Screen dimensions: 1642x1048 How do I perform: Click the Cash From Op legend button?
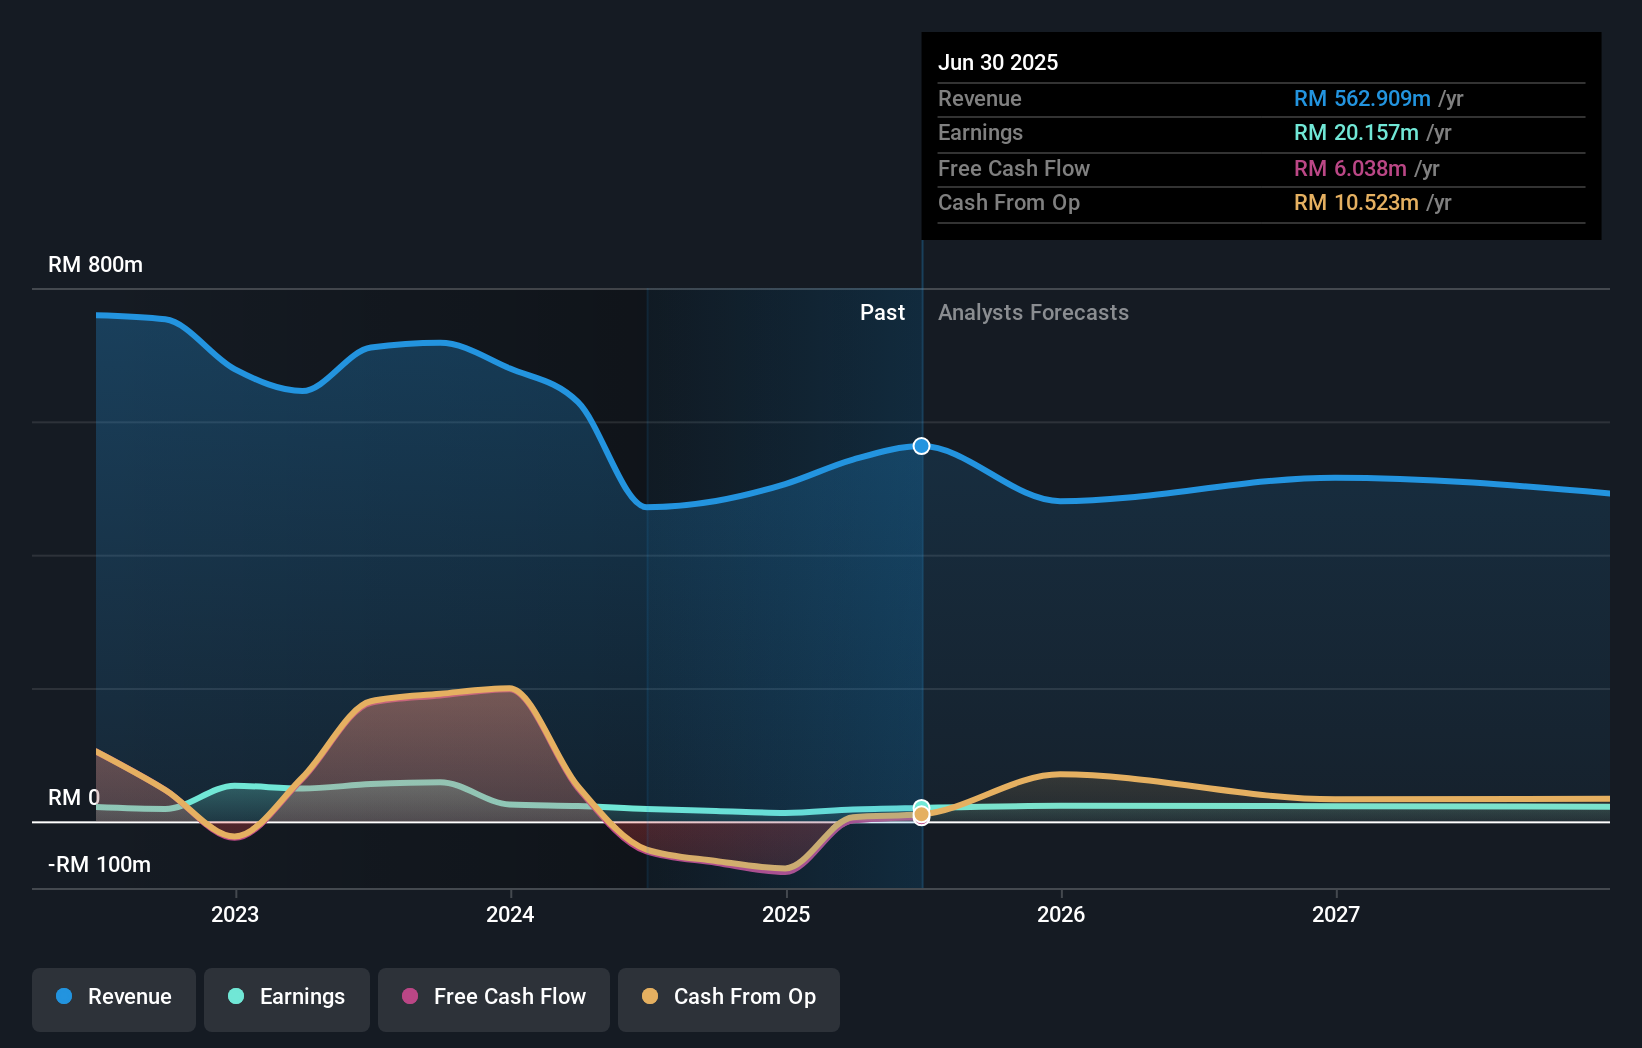click(x=728, y=997)
